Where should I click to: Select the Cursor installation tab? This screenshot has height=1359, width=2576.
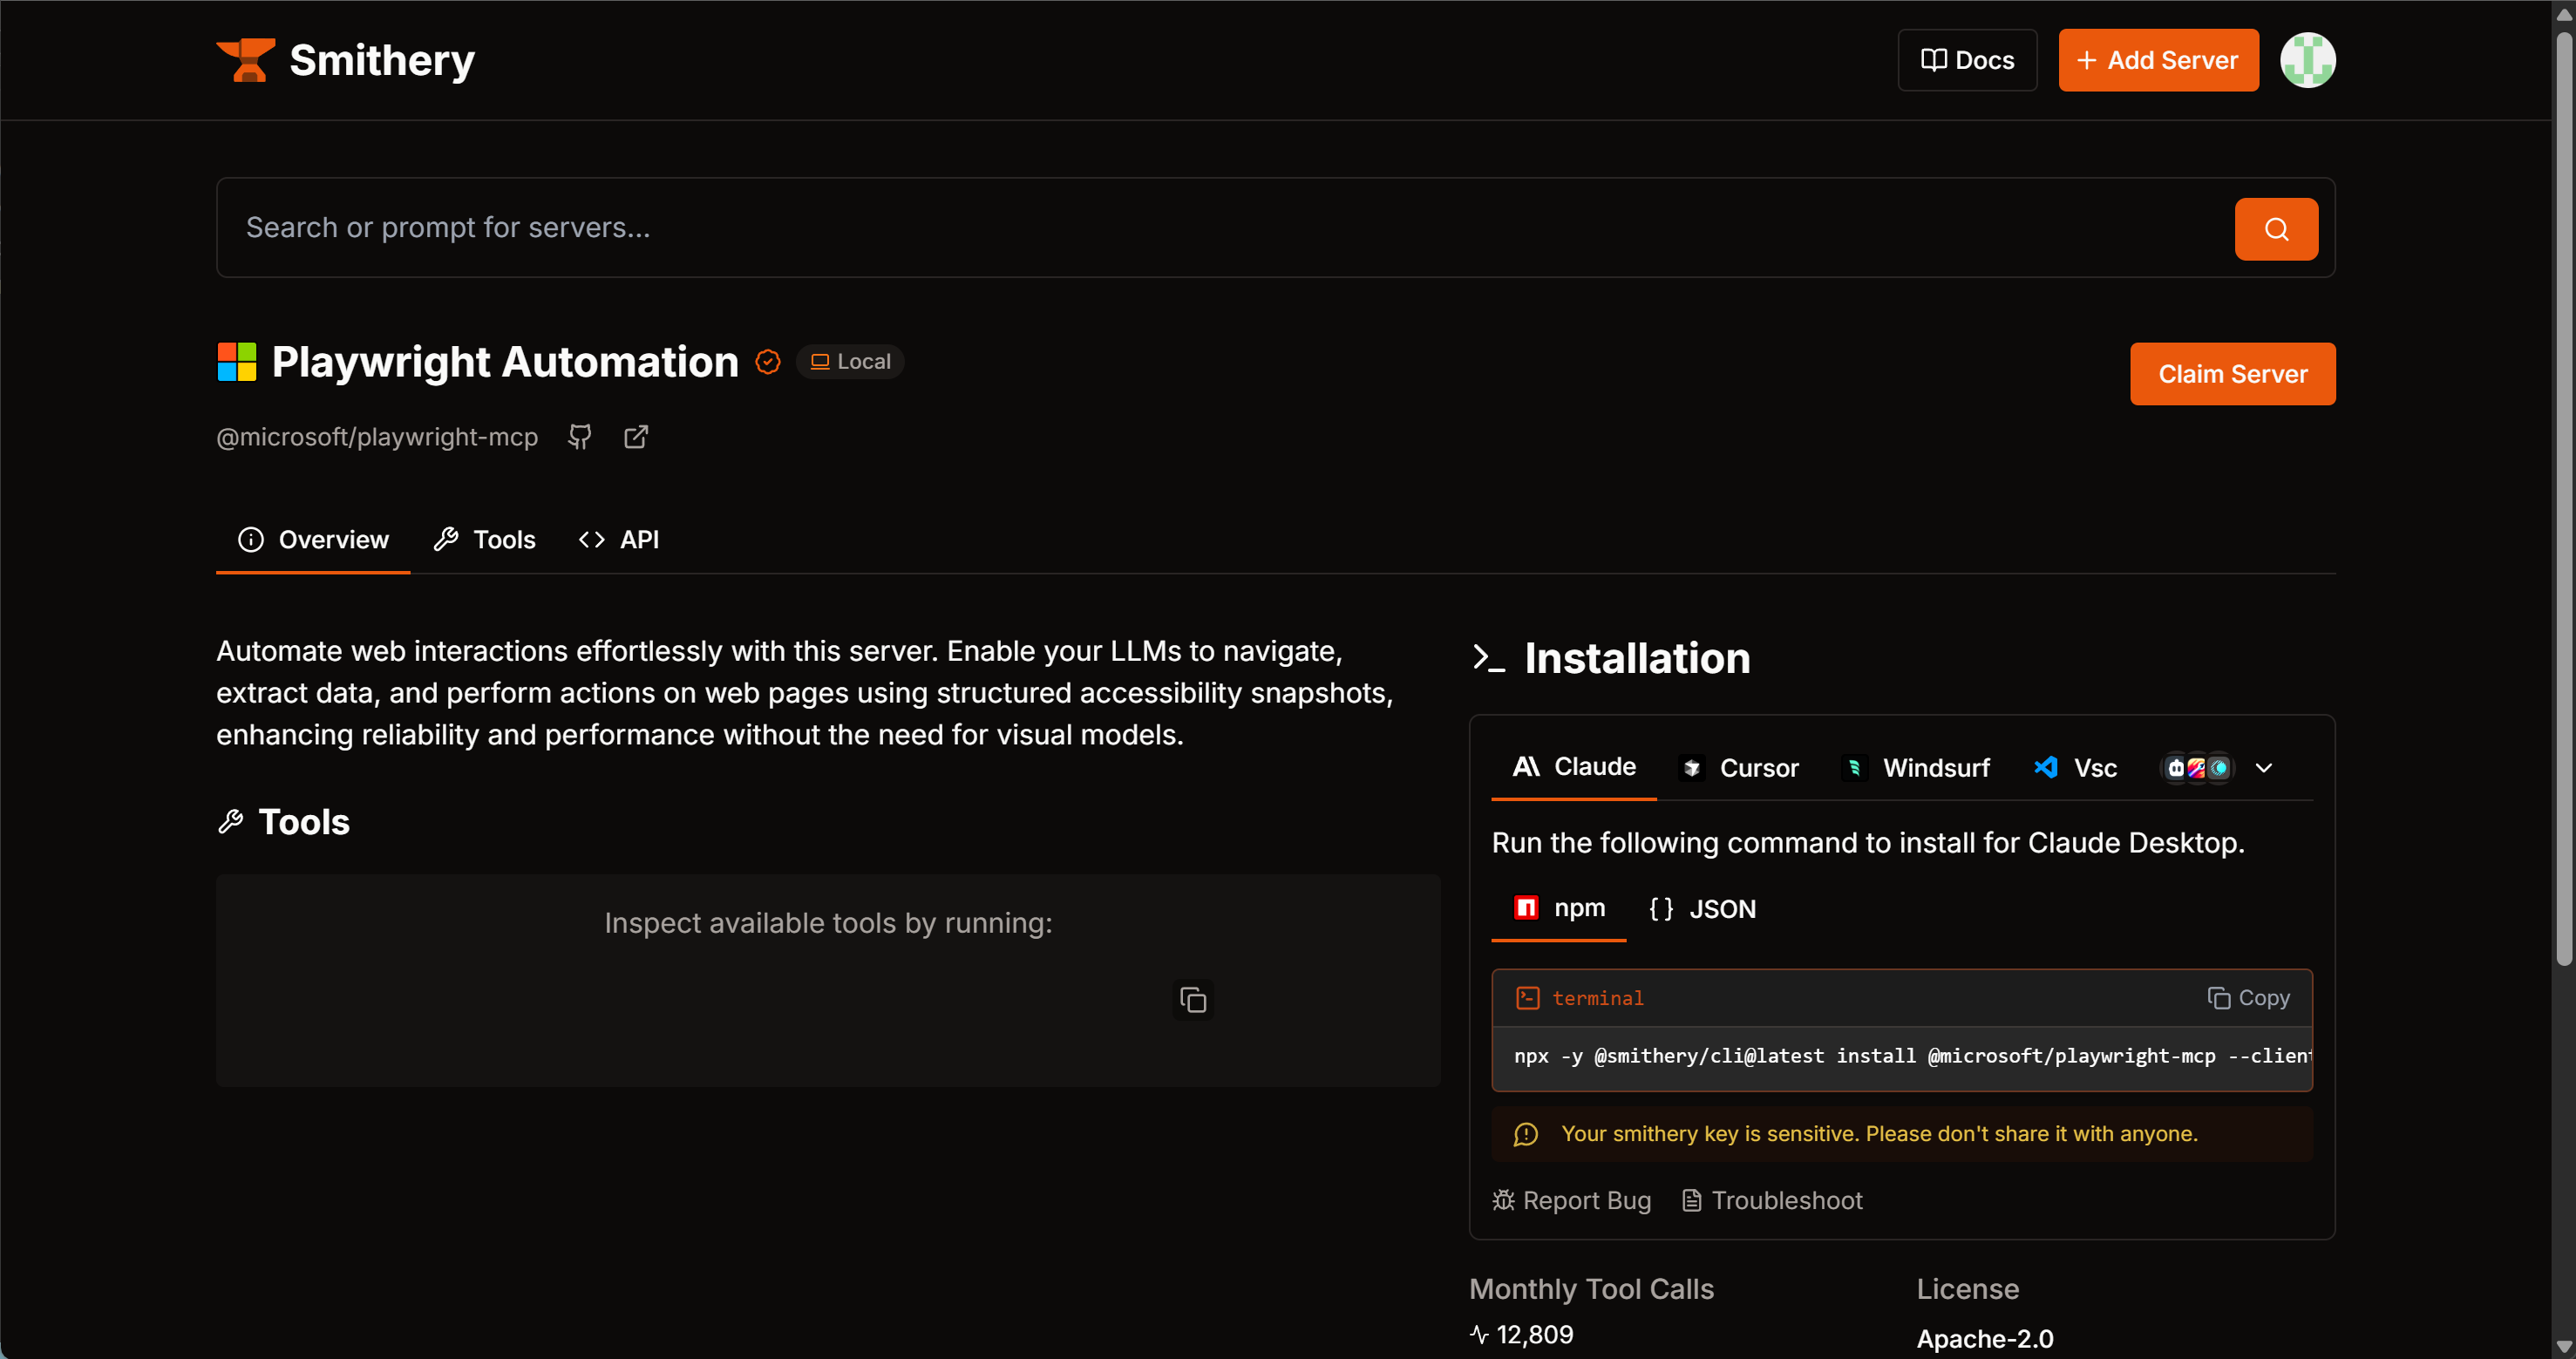(1739, 768)
